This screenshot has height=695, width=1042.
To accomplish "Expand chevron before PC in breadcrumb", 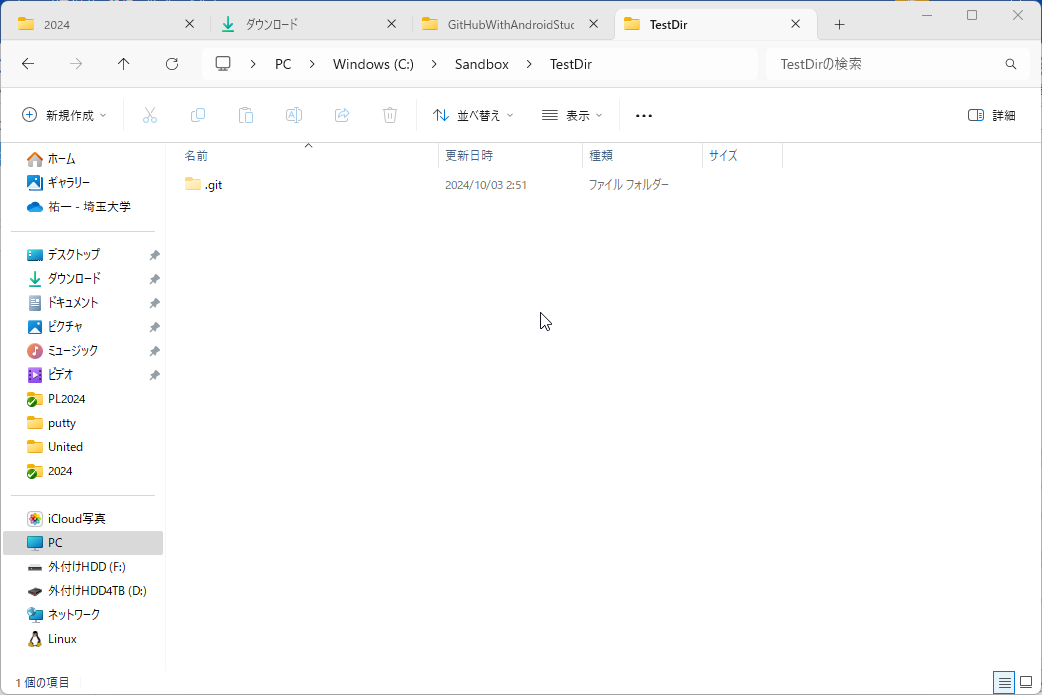I will tap(253, 64).
